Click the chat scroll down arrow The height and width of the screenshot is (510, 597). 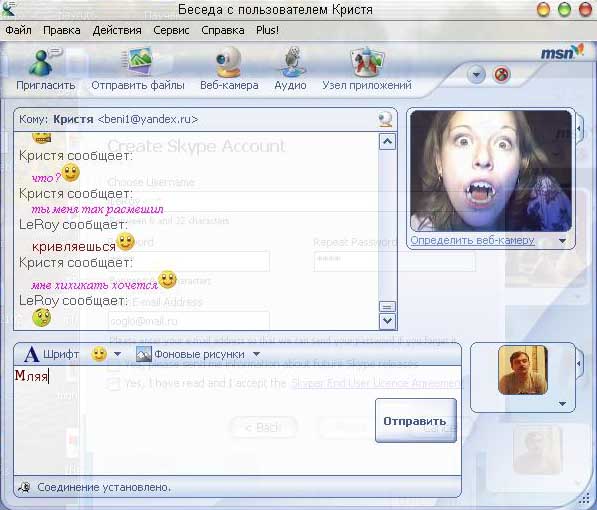tap(387, 321)
